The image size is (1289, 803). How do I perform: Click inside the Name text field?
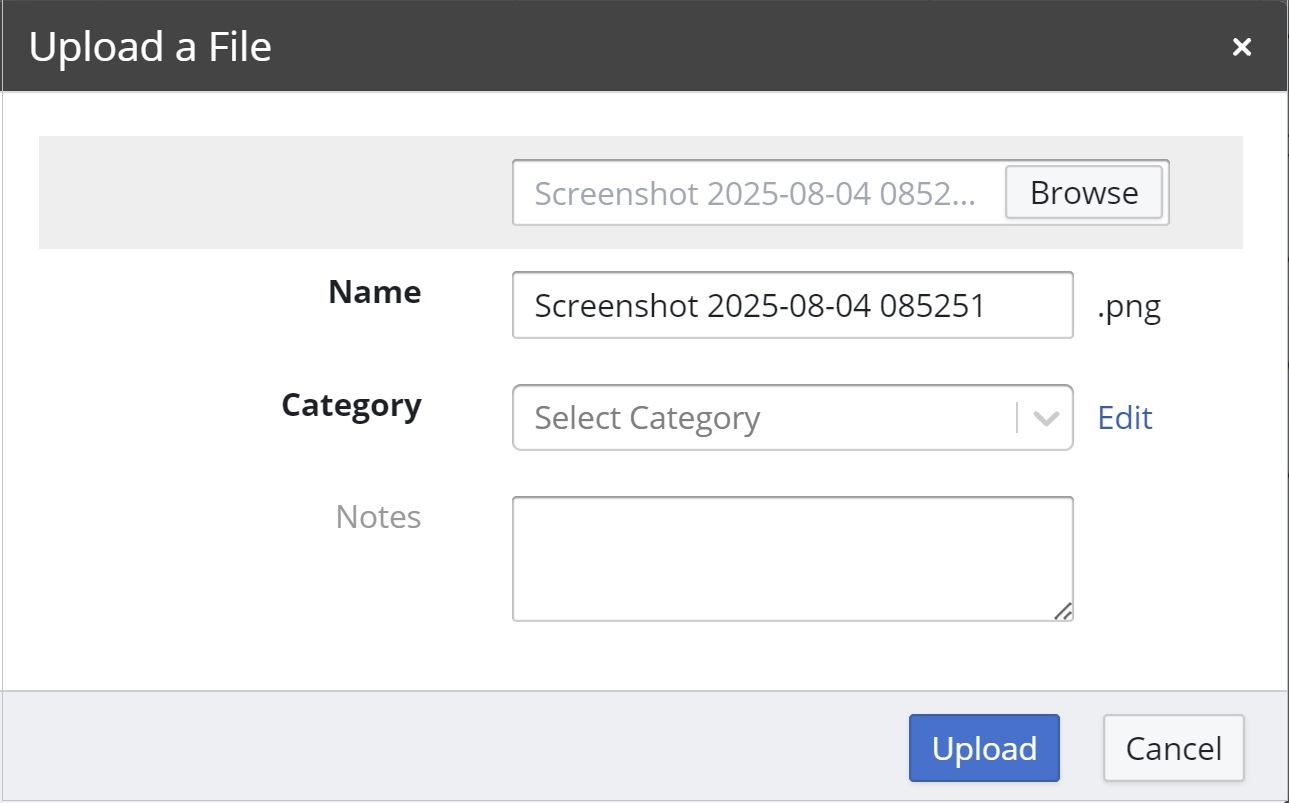pos(792,305)
